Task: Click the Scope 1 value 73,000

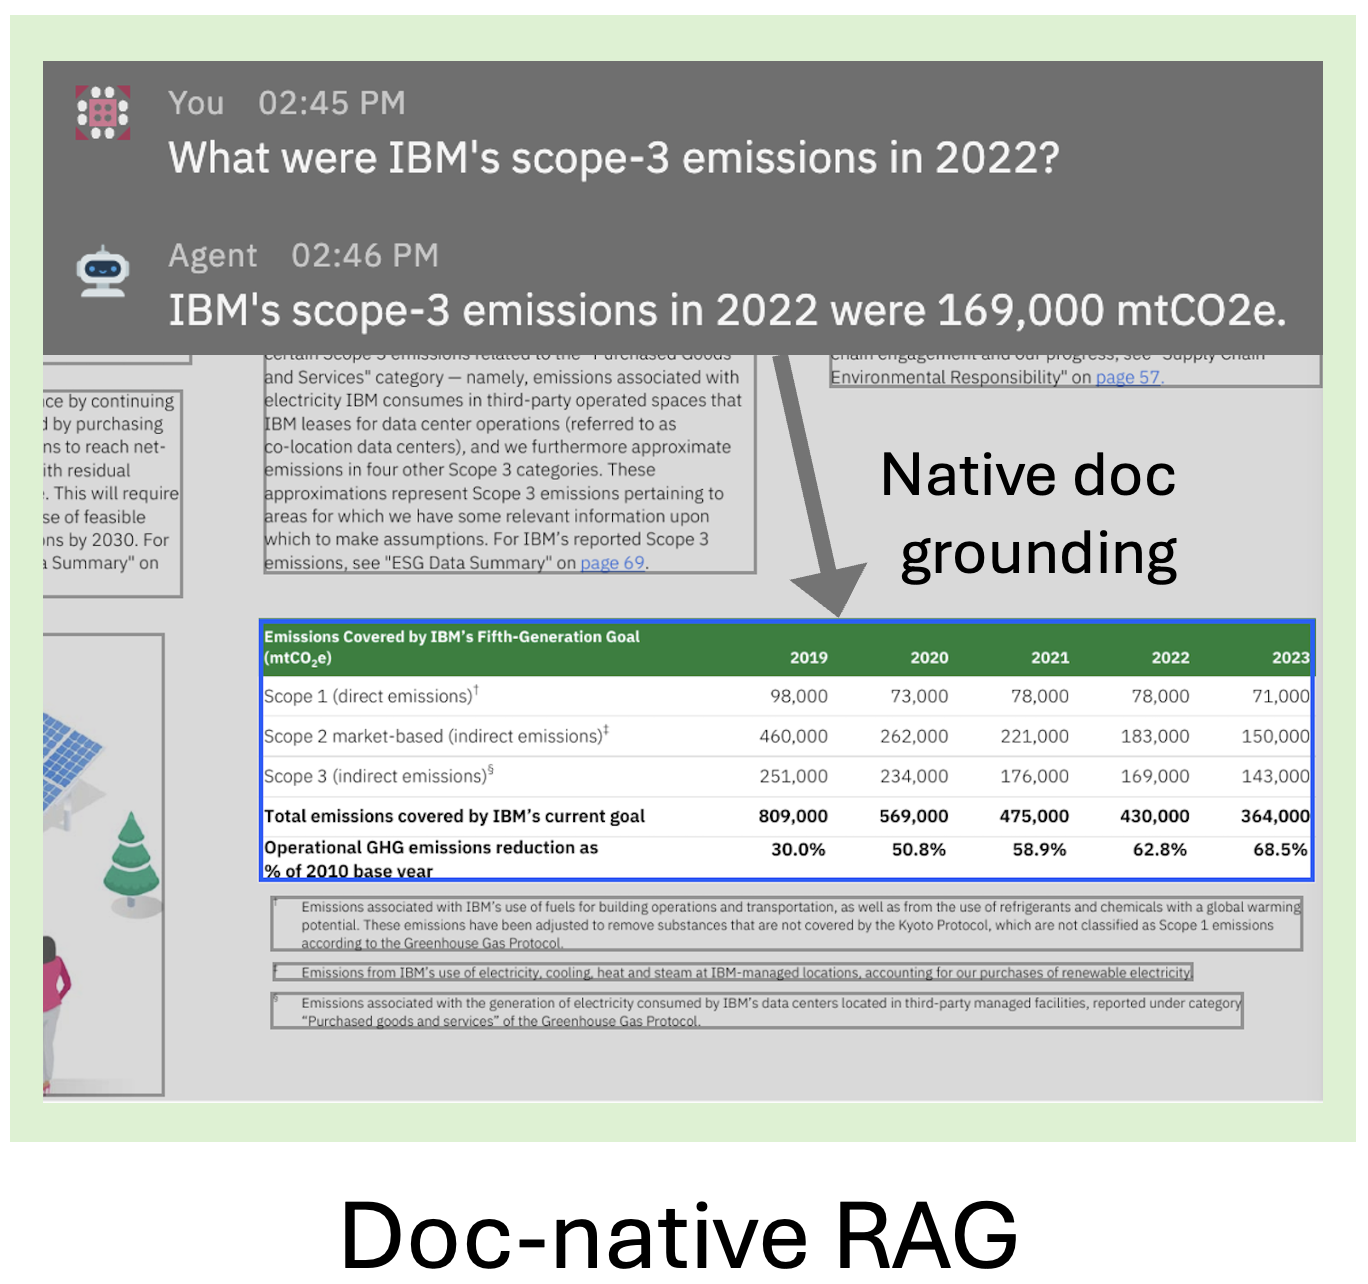Action: [920, 696]
